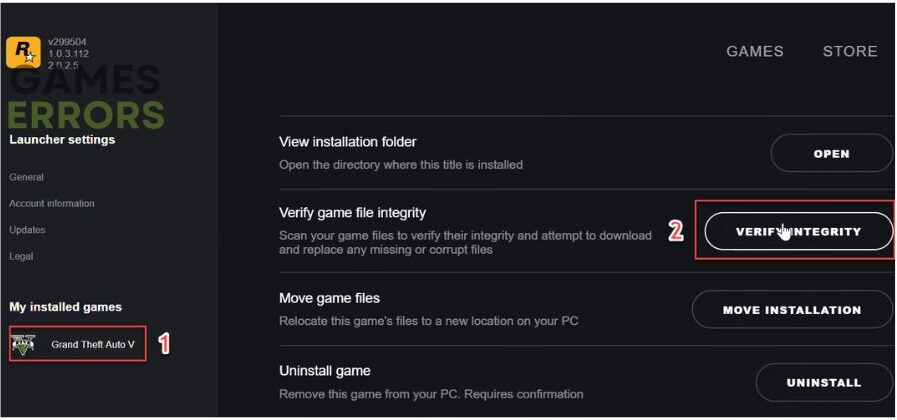
Task: Select the Grand Theft Auto V game icon
Action: click(23, 344)
